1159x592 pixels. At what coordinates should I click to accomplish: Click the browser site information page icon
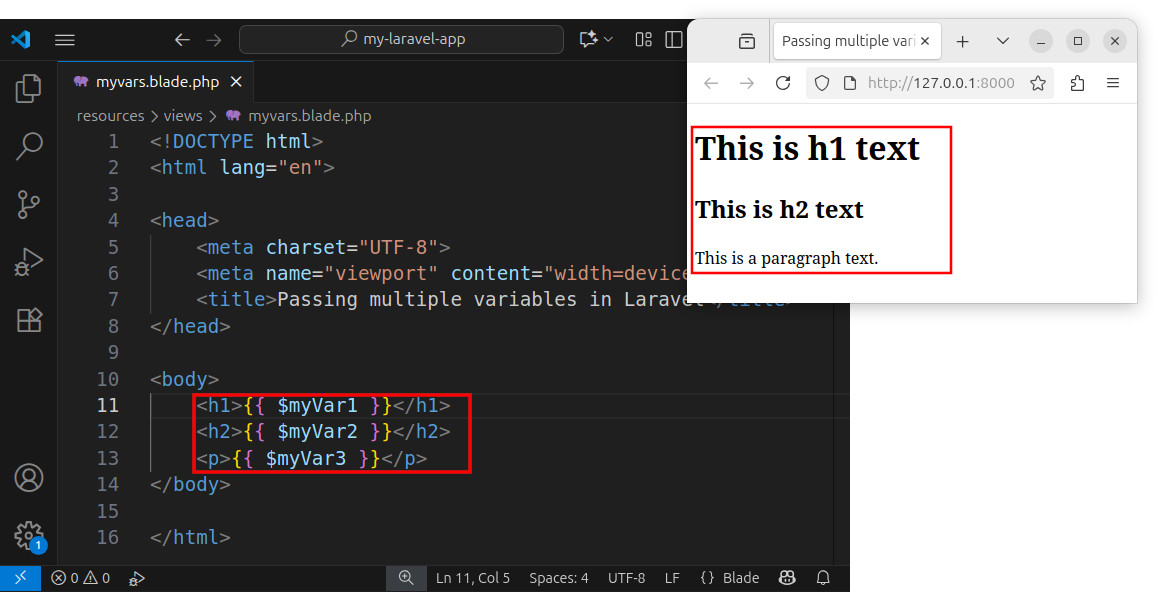(x=850, y=83)
